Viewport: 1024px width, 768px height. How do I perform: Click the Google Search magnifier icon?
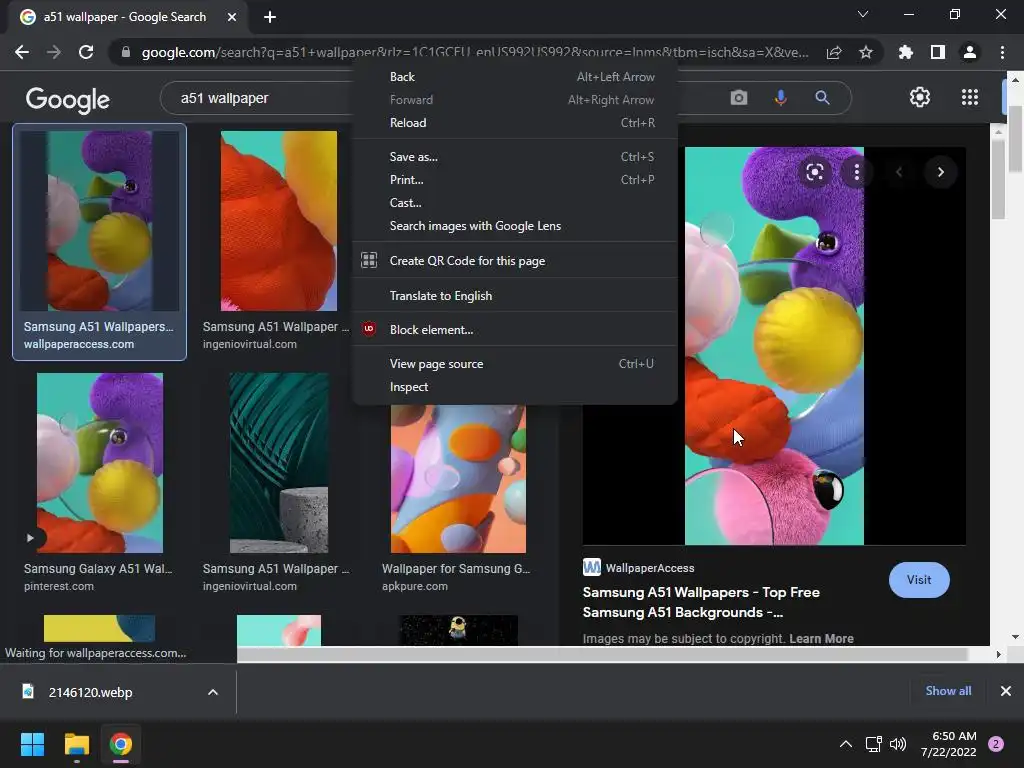(822, 98)
